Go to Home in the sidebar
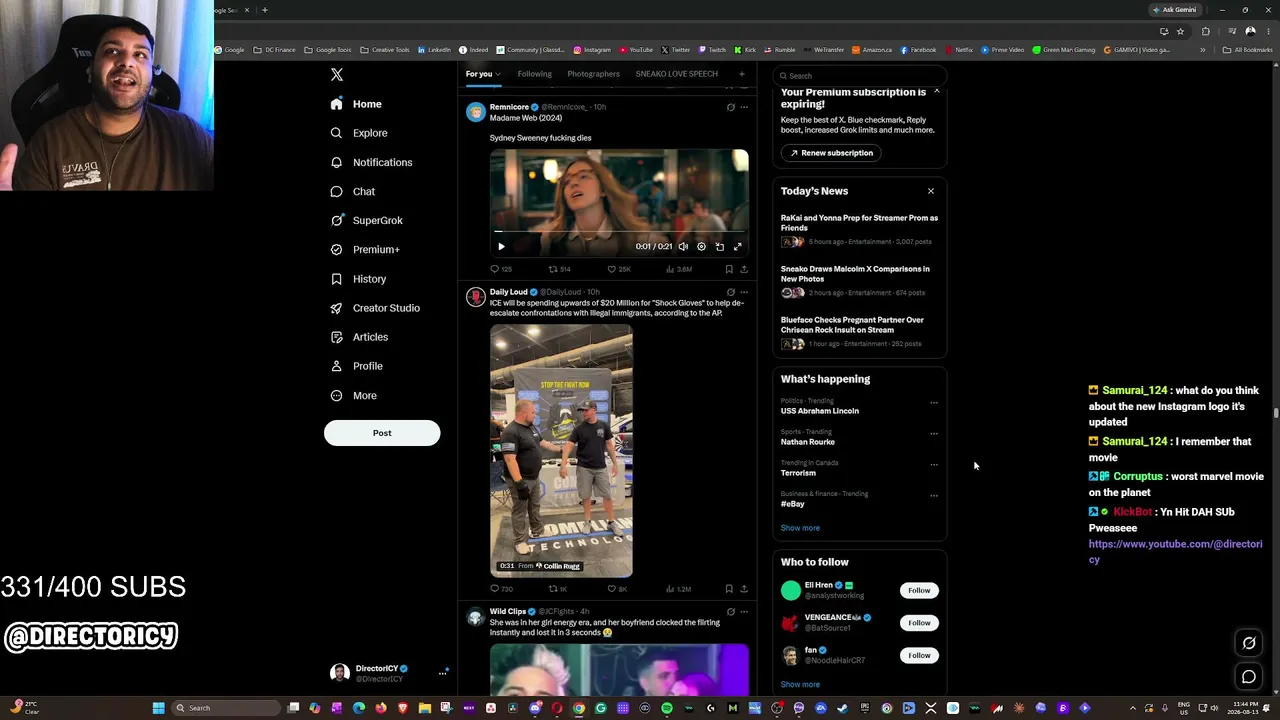Viewport: 1280px width, 720px height. click(356, 104)
